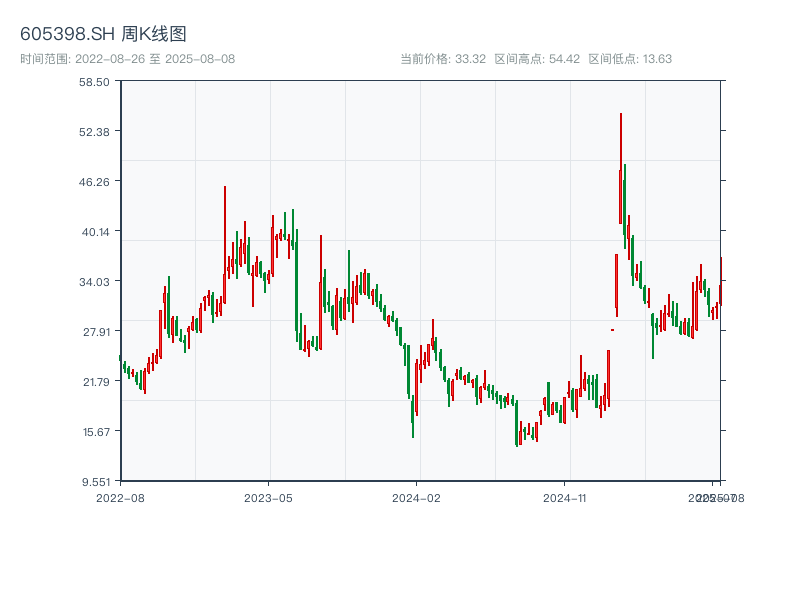Click the y-axis value 27.91
The image size is (800, 600).
click(x=96, y=332)
